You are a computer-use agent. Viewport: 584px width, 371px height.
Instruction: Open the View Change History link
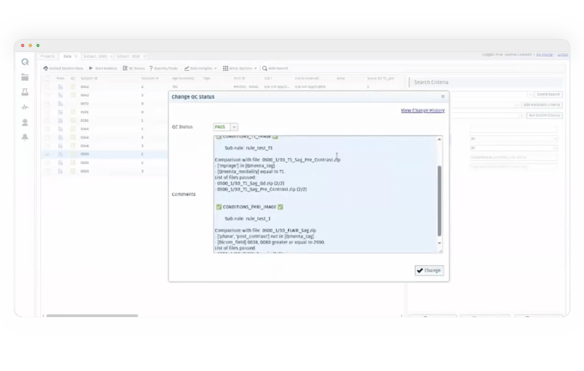pos(423,110)
